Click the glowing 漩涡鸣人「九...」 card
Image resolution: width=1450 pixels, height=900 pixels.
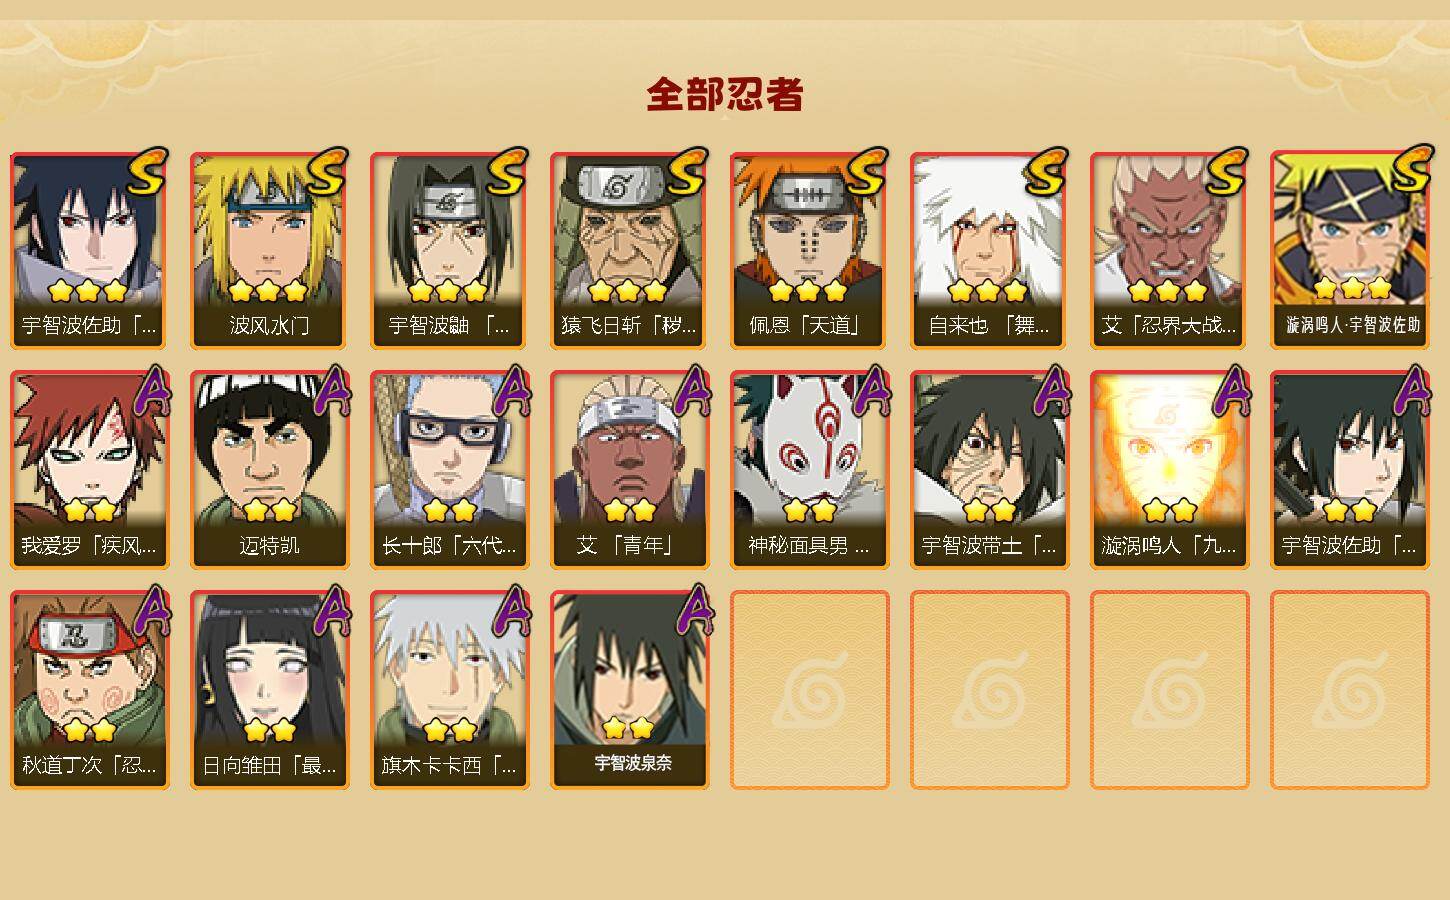[x=1169, y=470]
